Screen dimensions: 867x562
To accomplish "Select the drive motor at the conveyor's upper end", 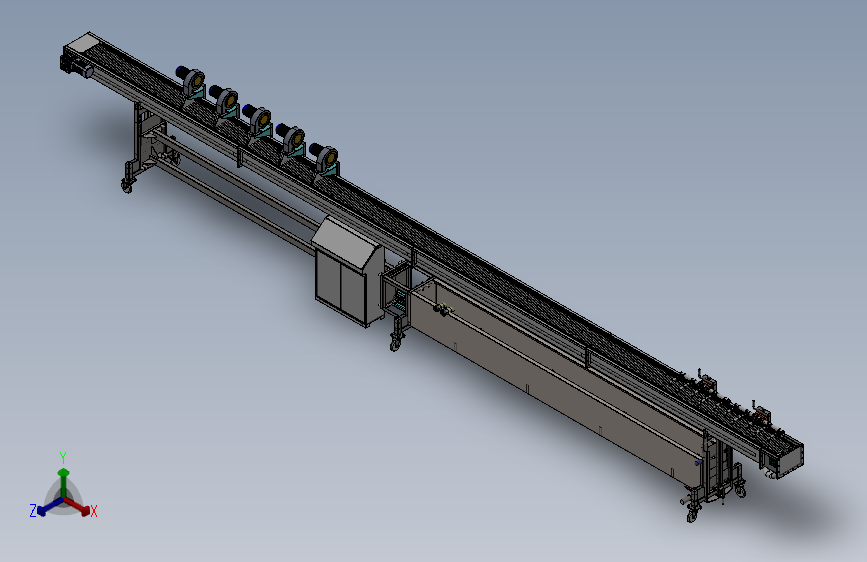I will 76,66.
